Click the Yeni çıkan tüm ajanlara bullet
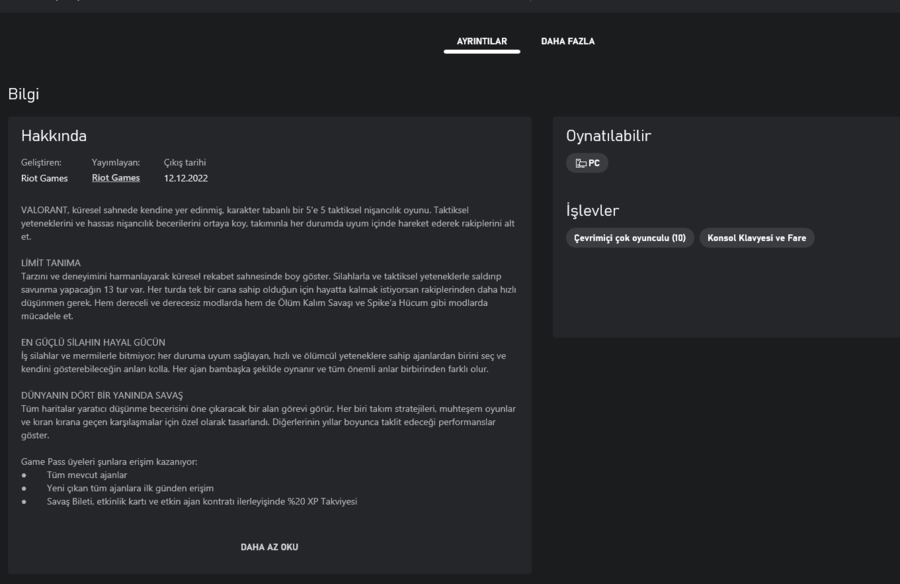Screen dimensions: 900x584 [x=130, y=488]
